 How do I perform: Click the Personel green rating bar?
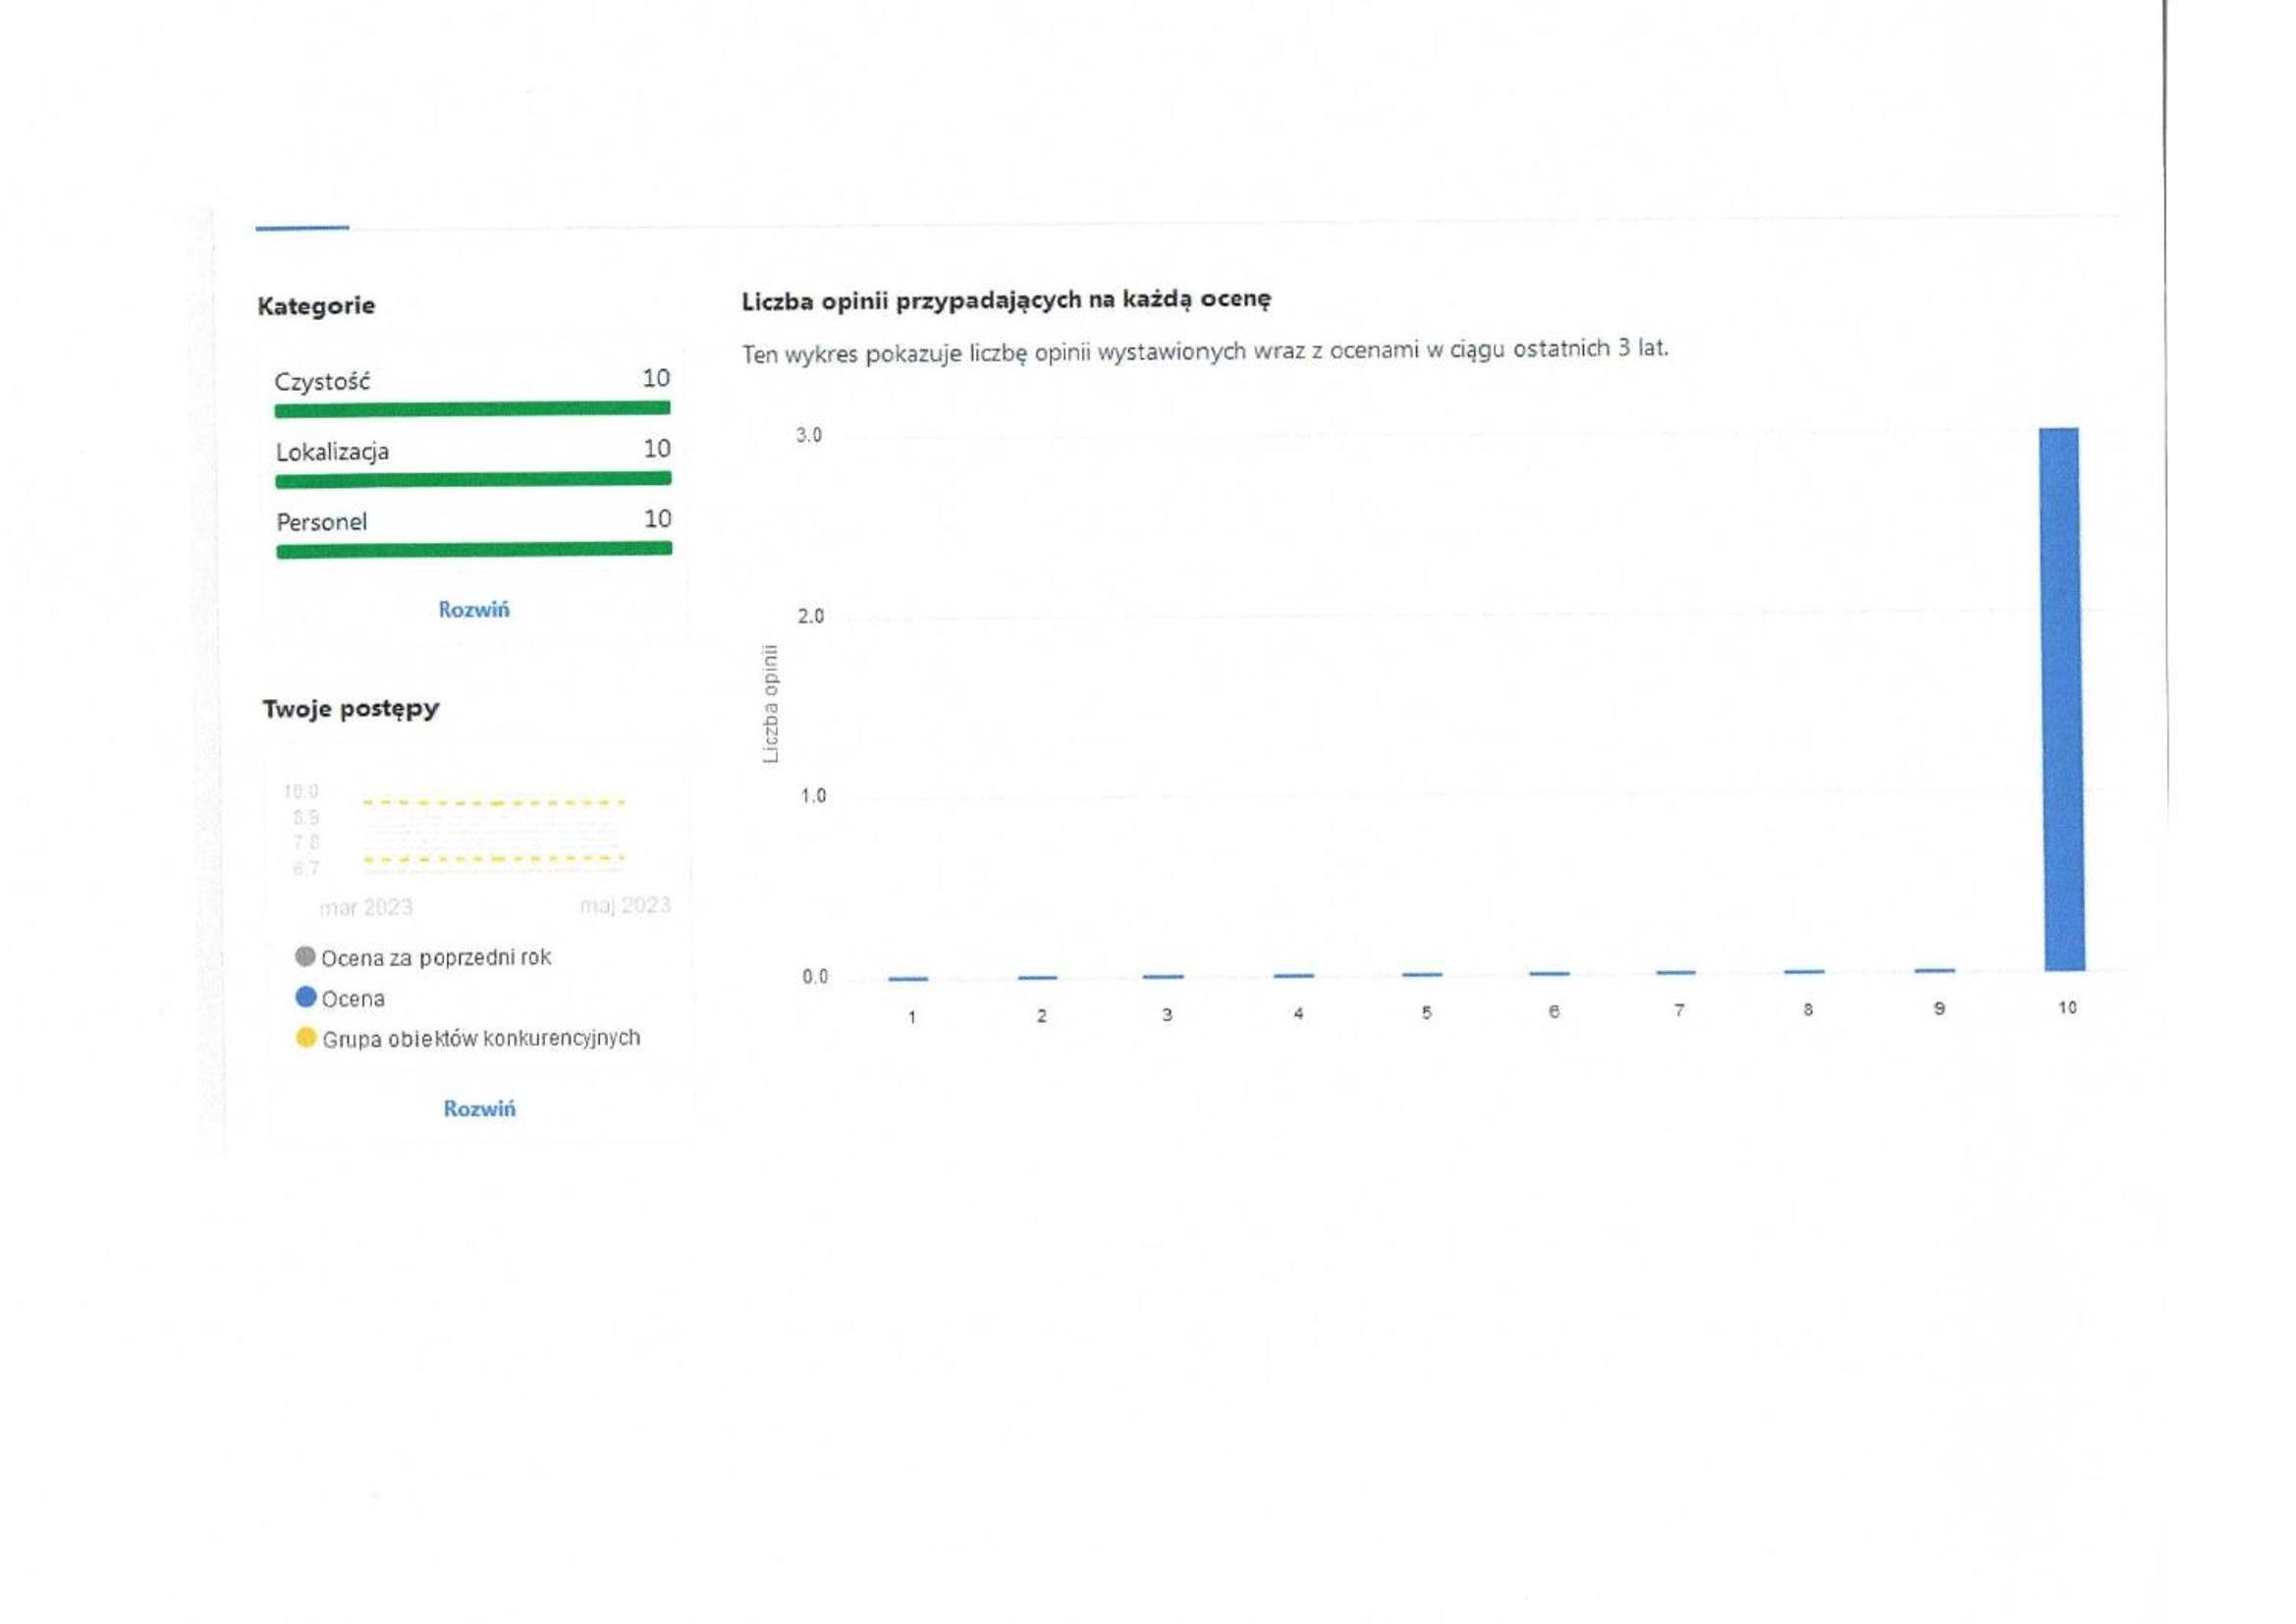coord(474,549)
